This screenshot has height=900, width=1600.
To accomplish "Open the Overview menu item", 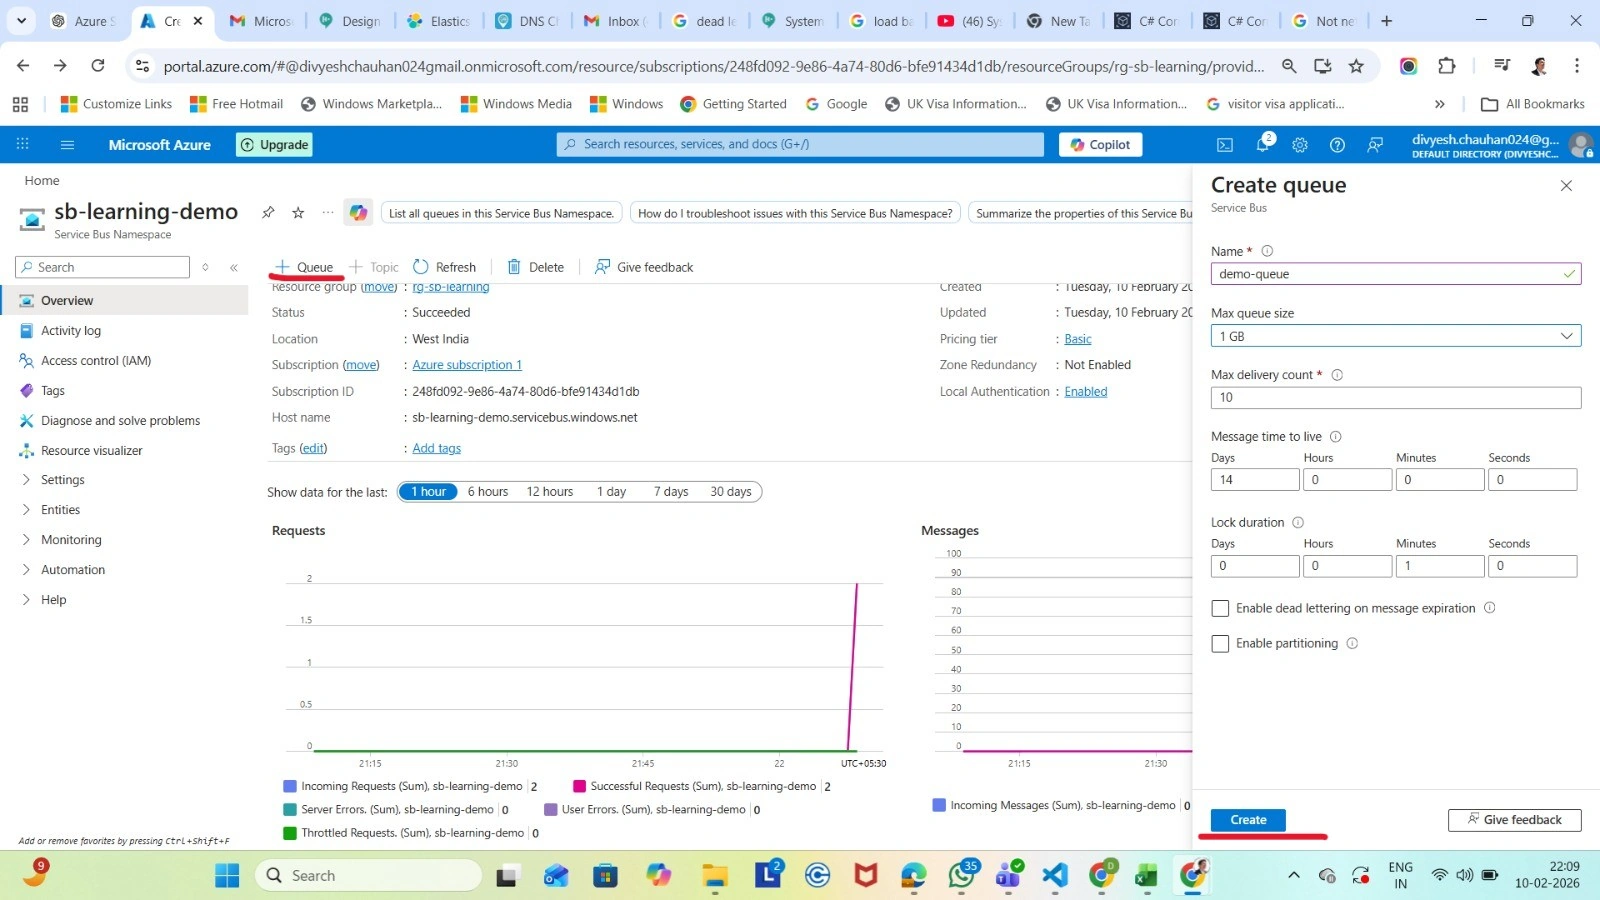I will pos(124,301).
